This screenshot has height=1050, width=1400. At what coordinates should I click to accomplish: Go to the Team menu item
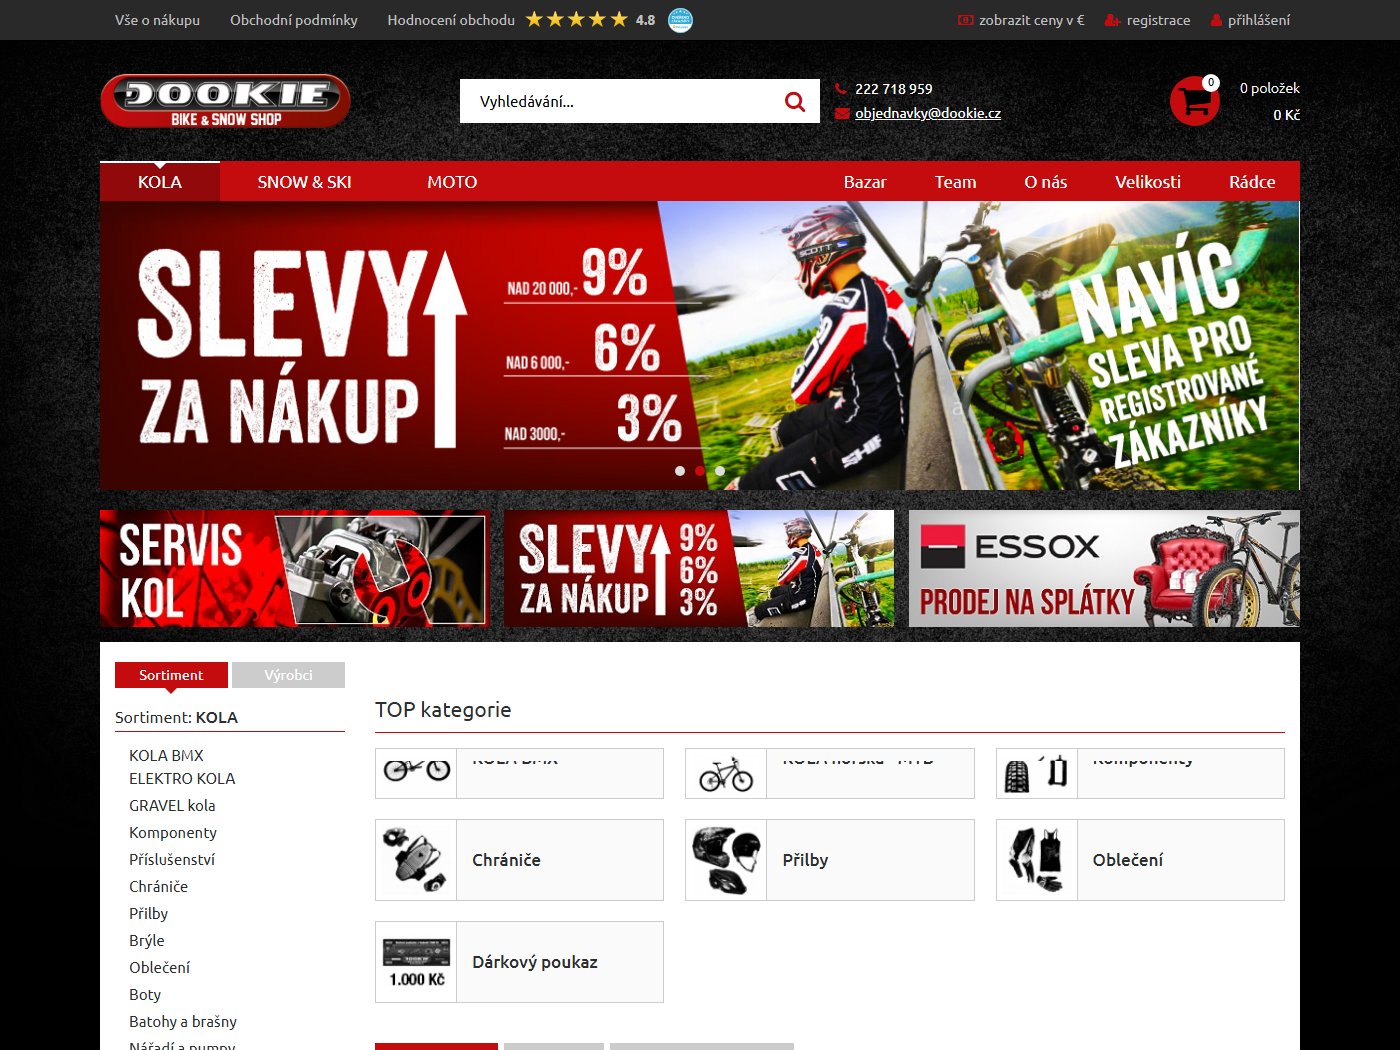pyautogui.click(x=955, y=182)
